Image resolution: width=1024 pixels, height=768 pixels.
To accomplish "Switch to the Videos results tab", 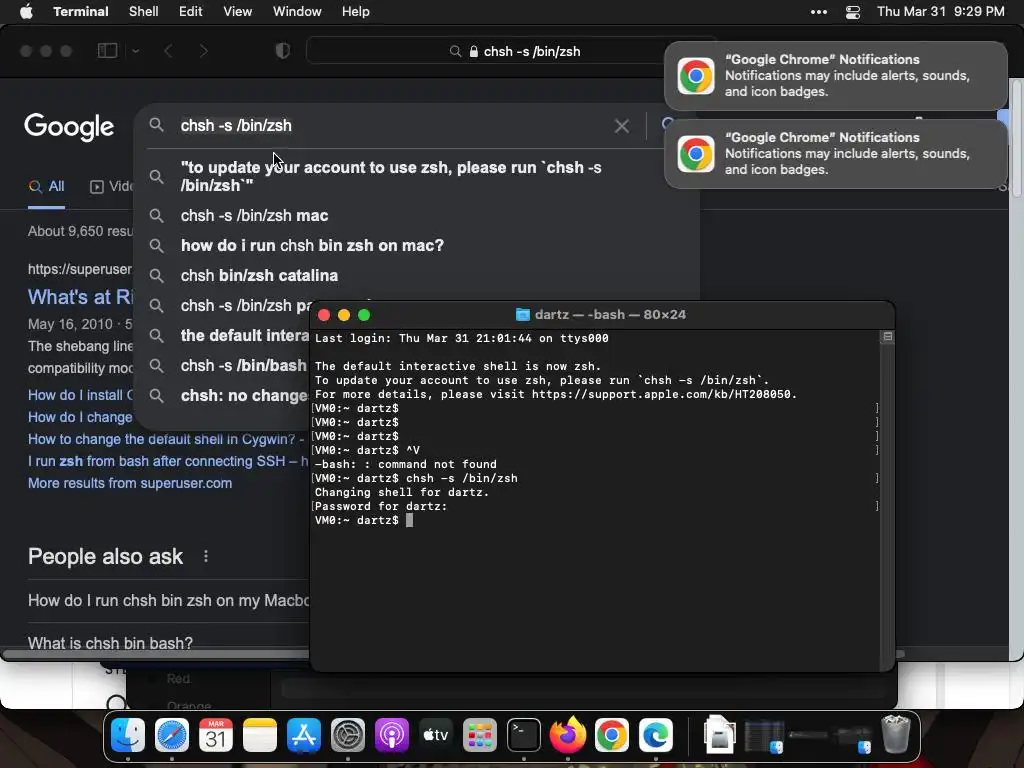I will click(x=111, y=187).
